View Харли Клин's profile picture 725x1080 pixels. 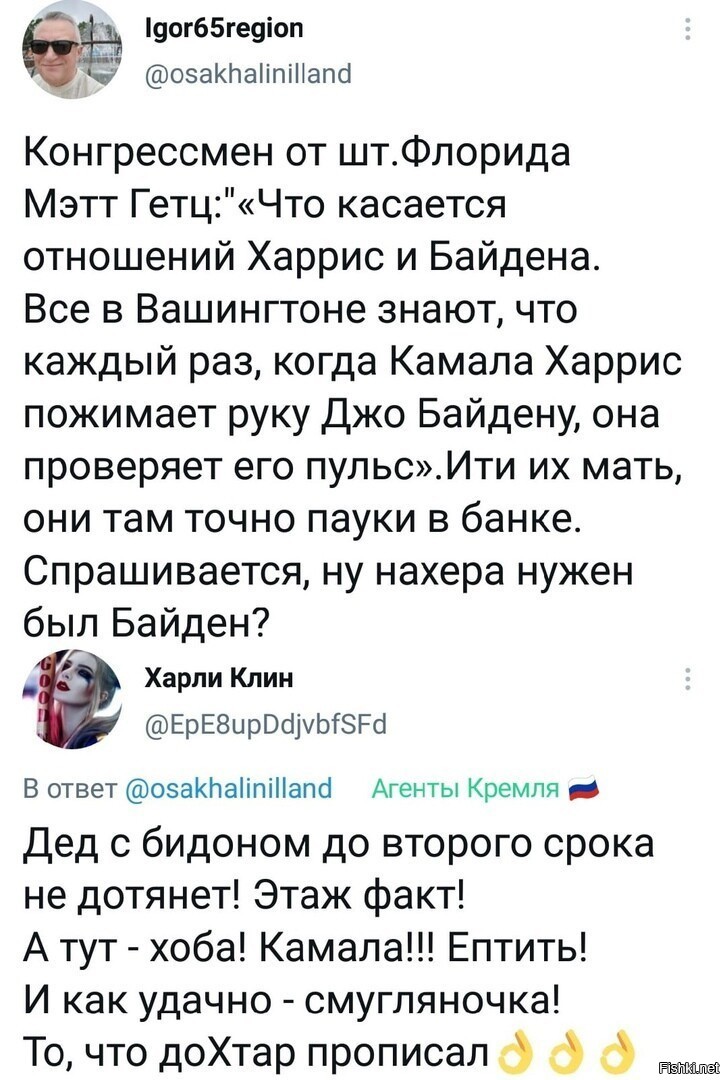[x=72, y=698]
